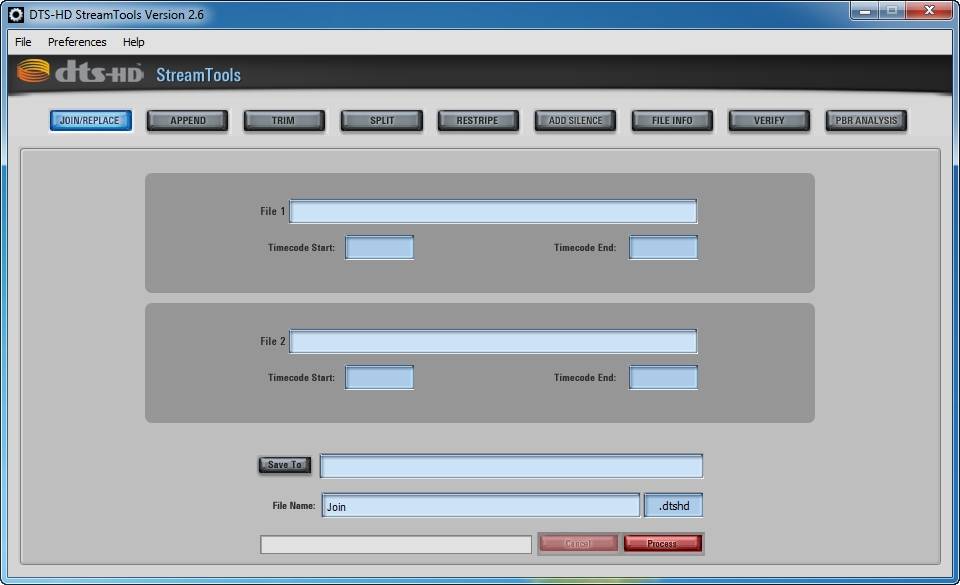
Task: Switch to the VERIFY tool
Action: coord(769,121)
